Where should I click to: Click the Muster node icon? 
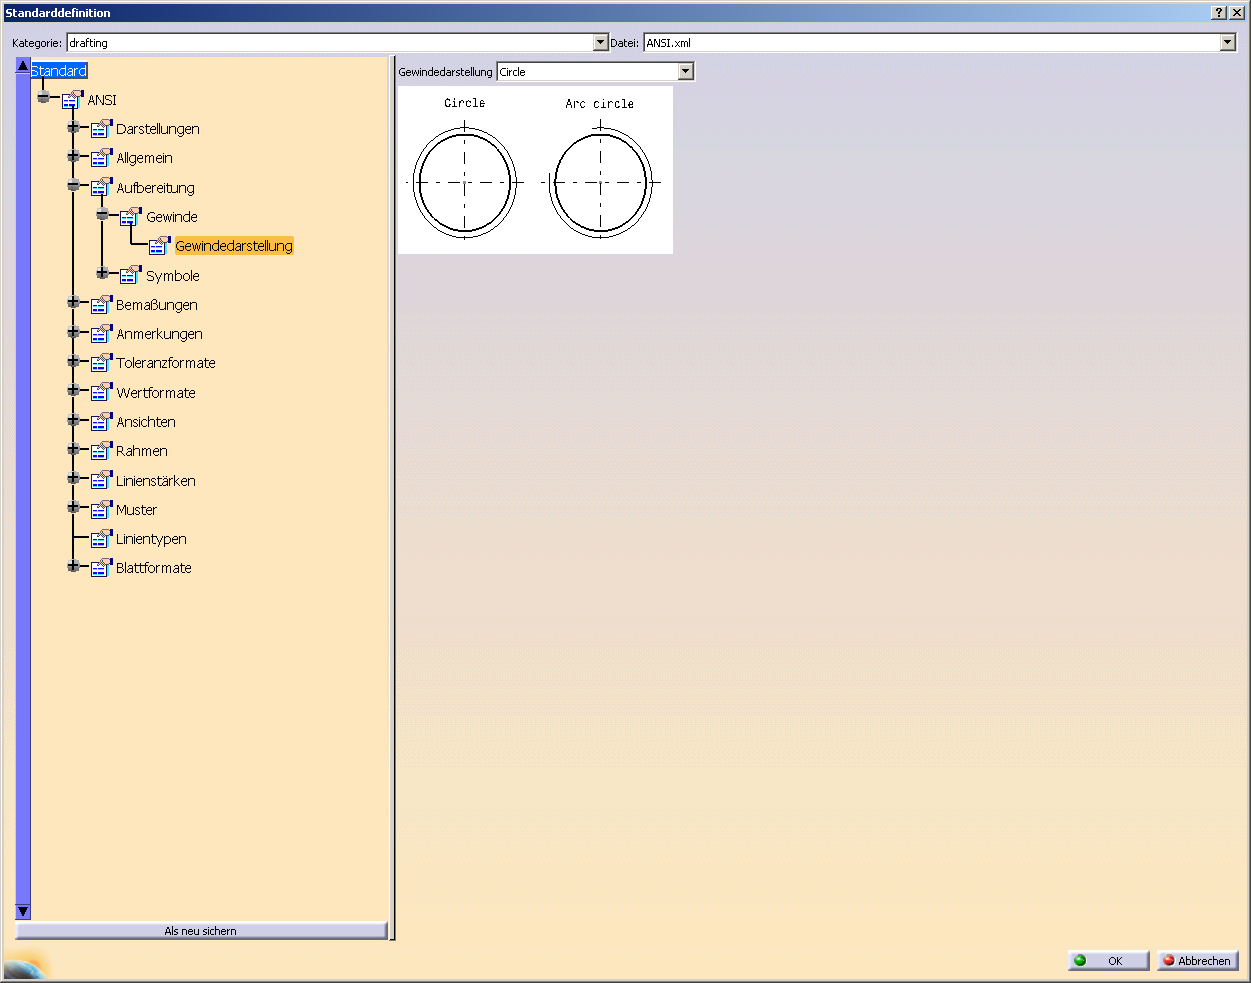click(x=101, y=510)
